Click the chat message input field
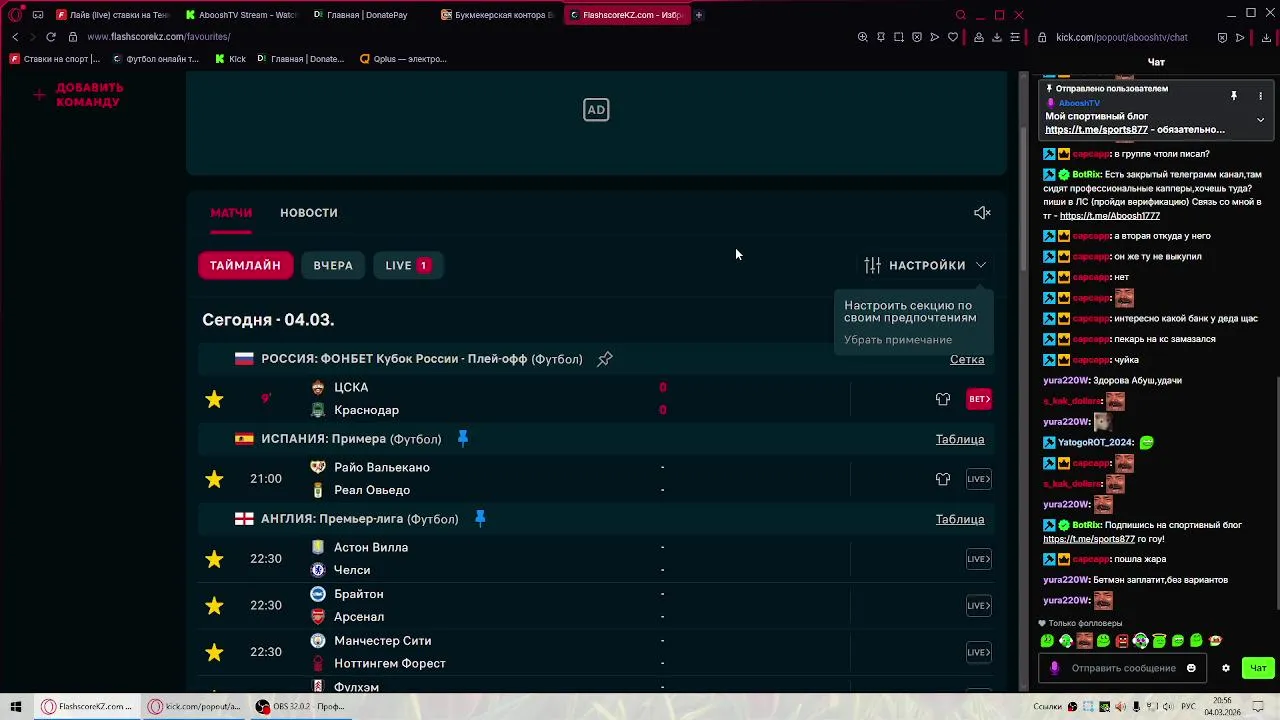The height and width of the screenshot is (720, 1280). 1124,668
